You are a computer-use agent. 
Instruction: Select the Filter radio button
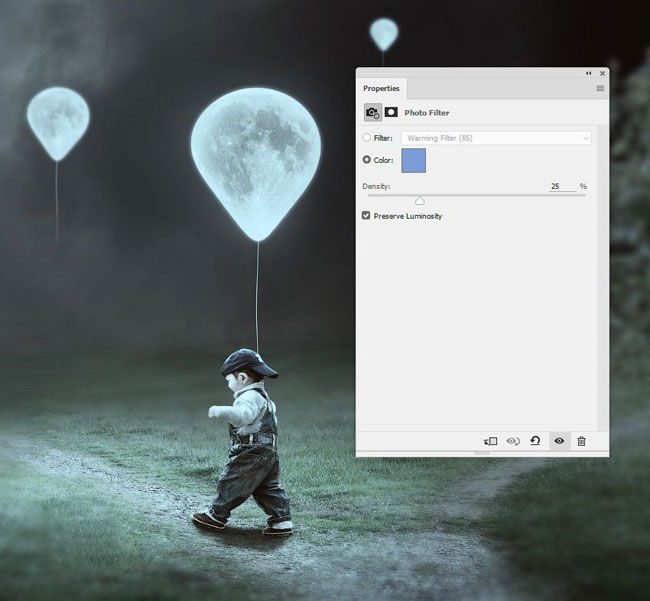366,138
